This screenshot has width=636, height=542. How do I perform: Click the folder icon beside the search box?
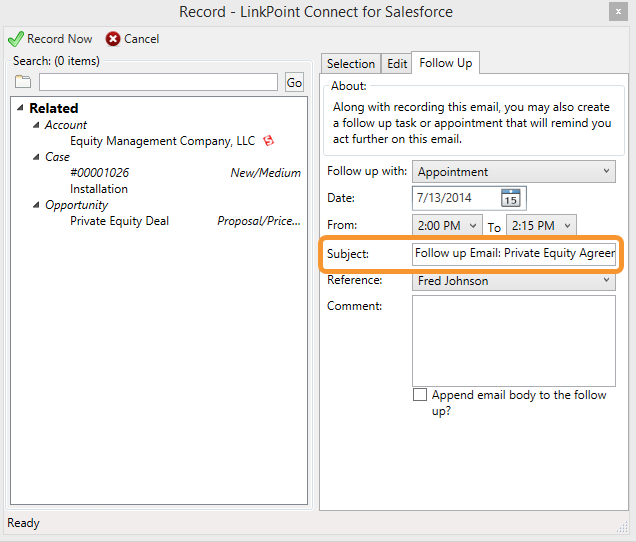(23, 82)
